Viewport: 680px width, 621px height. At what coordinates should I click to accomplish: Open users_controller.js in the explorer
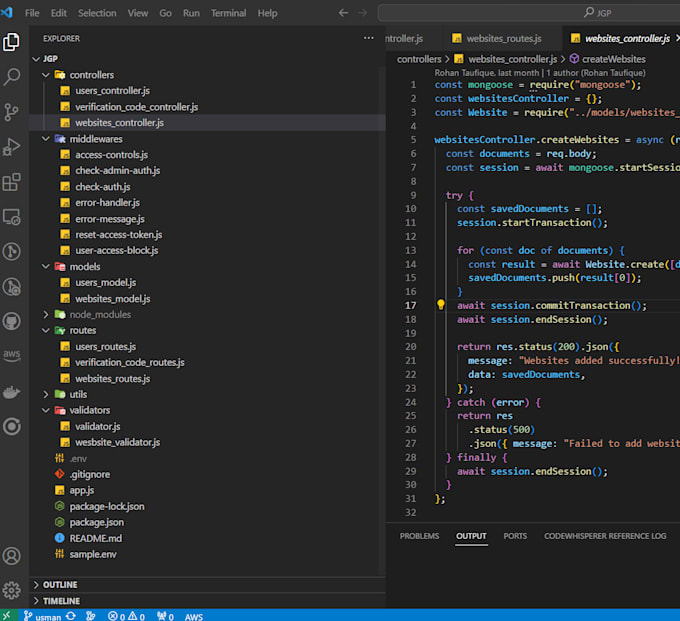[x=112, y=91]
